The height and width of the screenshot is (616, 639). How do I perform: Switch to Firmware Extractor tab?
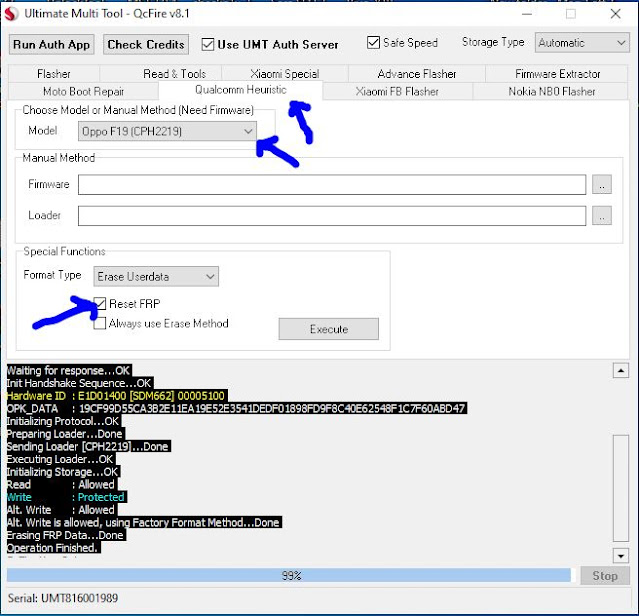pos(557,74)
